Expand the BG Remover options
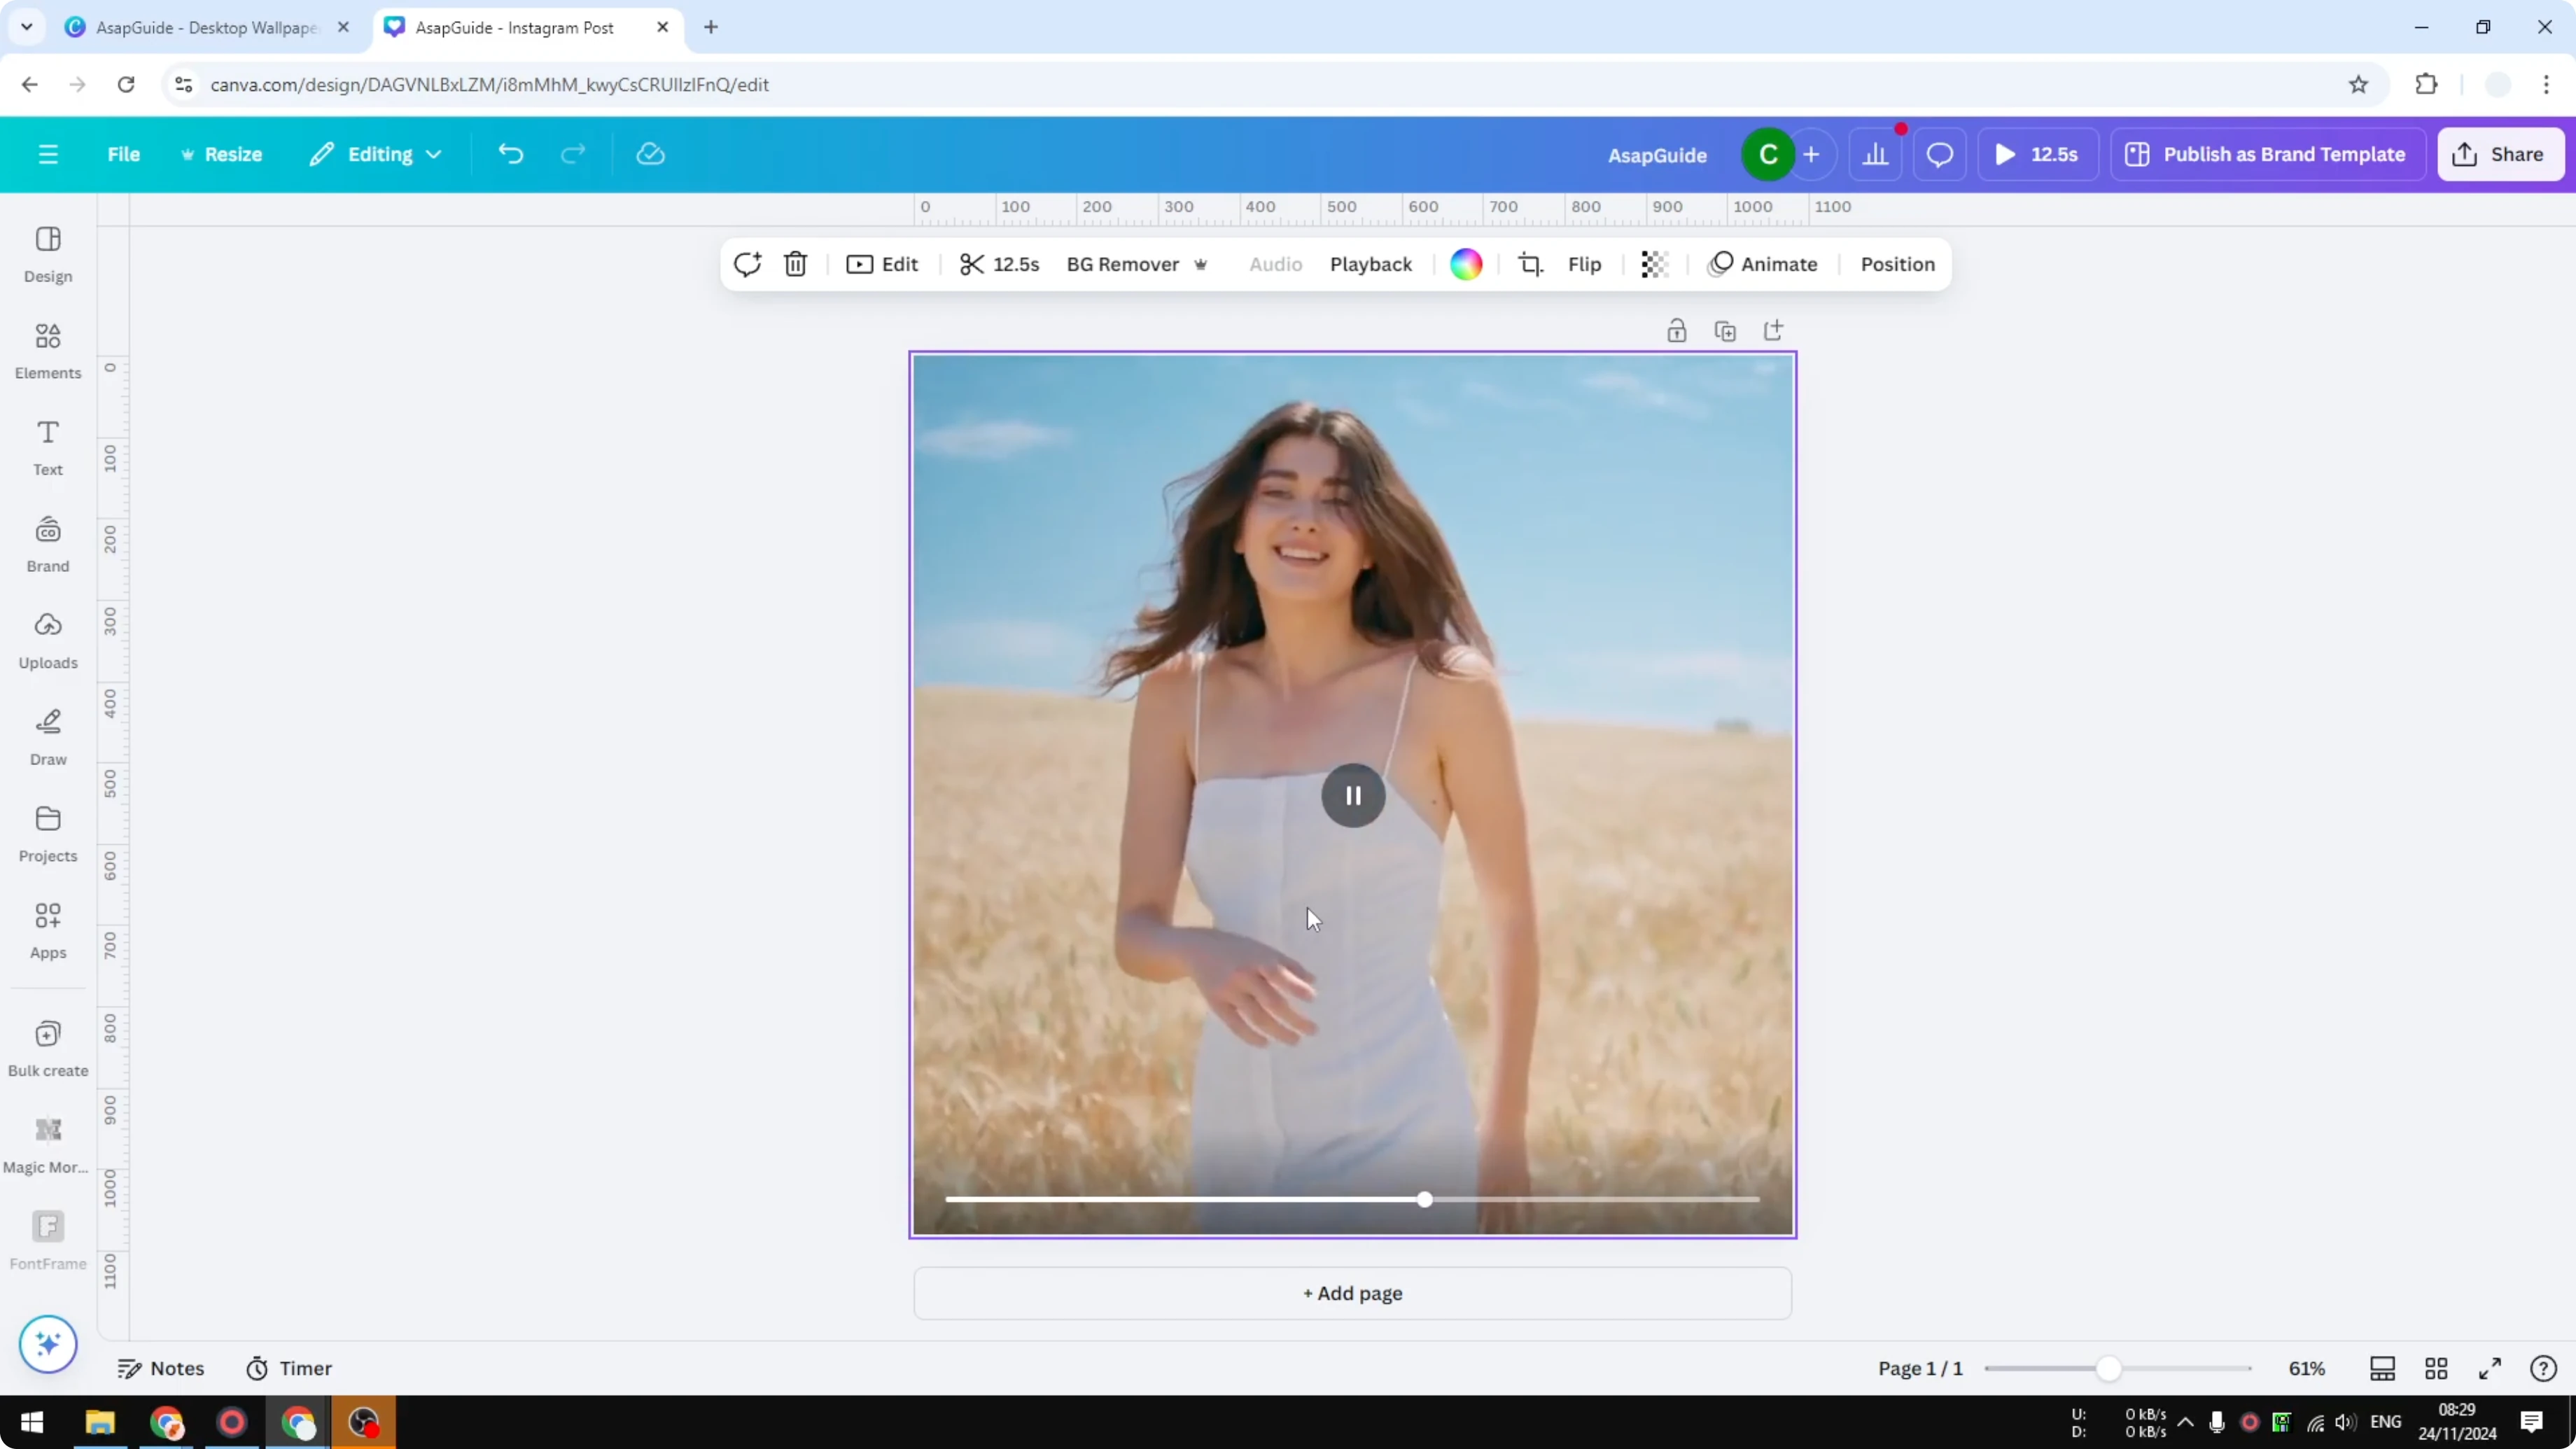The height and width of the screenshot is (1449, 2576). click(x=1201, y=264)
